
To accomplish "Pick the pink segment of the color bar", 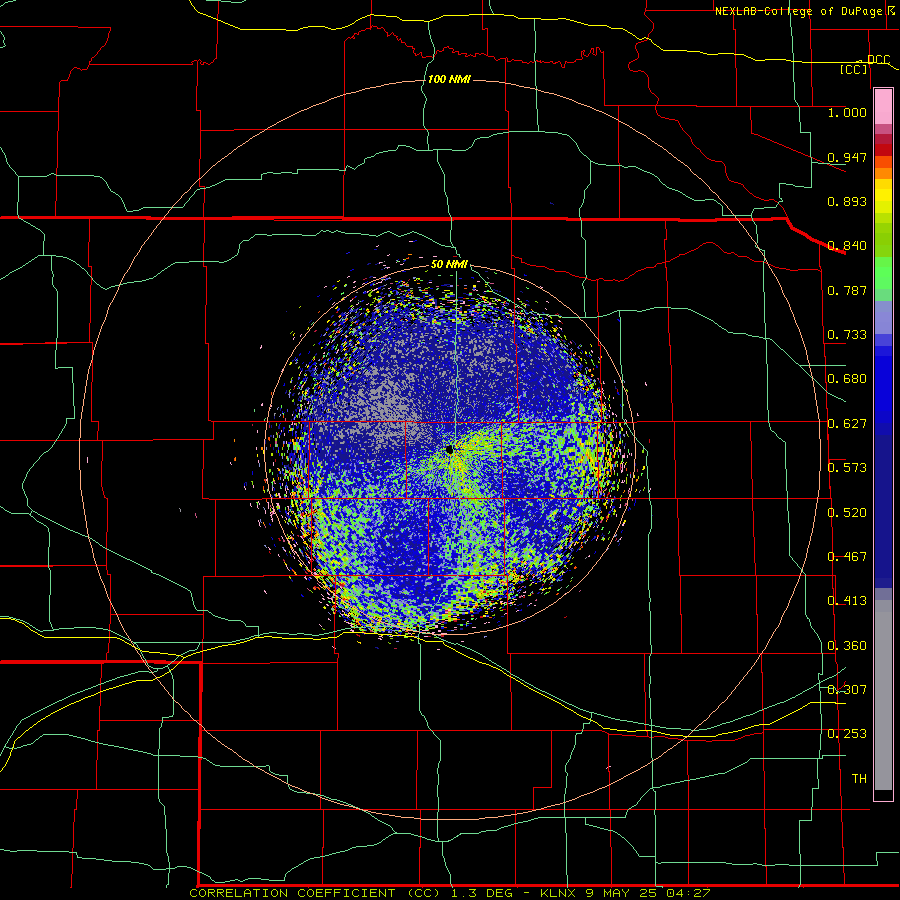I will point(883,107).
